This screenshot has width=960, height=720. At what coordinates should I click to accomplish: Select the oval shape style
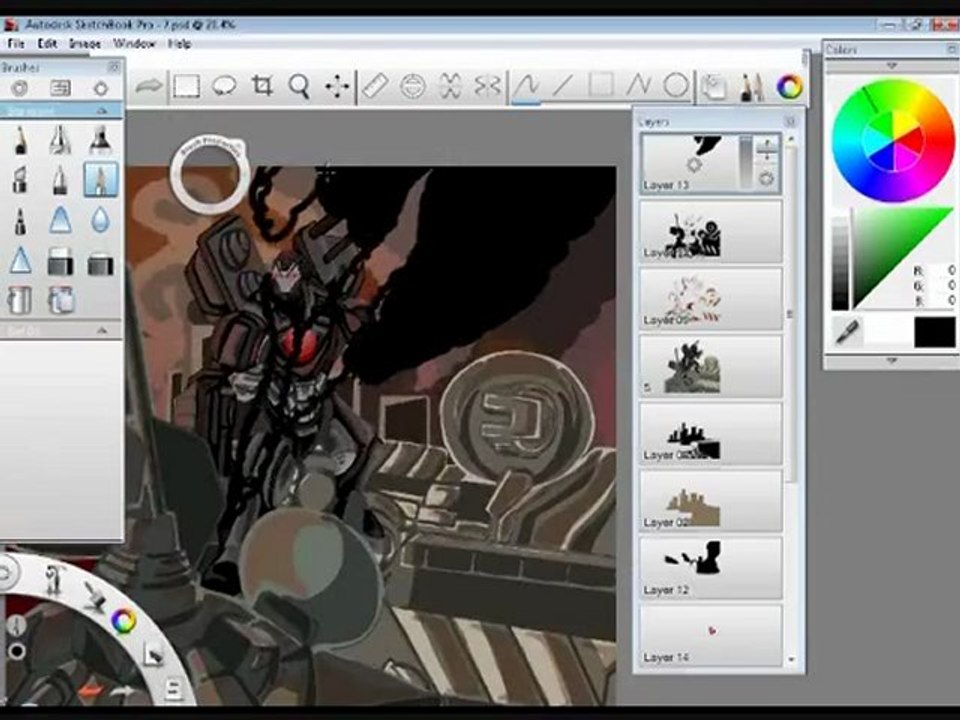coord(676,86)
